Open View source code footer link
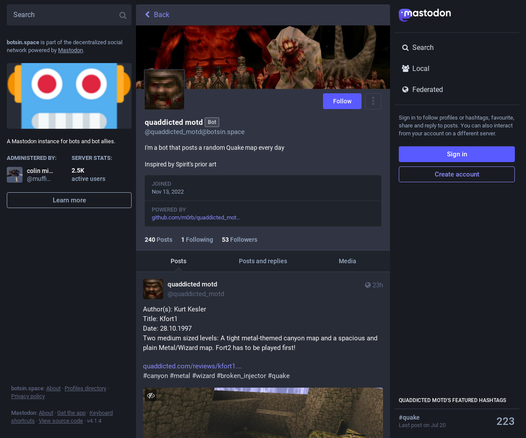The width and height of the screenshot is (526, 438). (61, 421)
